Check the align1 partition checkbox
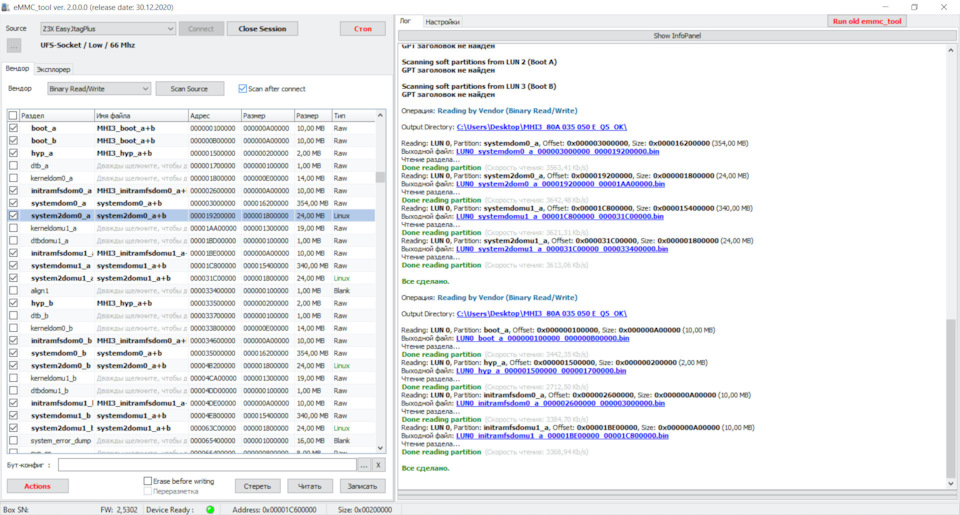960x515 pixels. [x=13, y=290]
